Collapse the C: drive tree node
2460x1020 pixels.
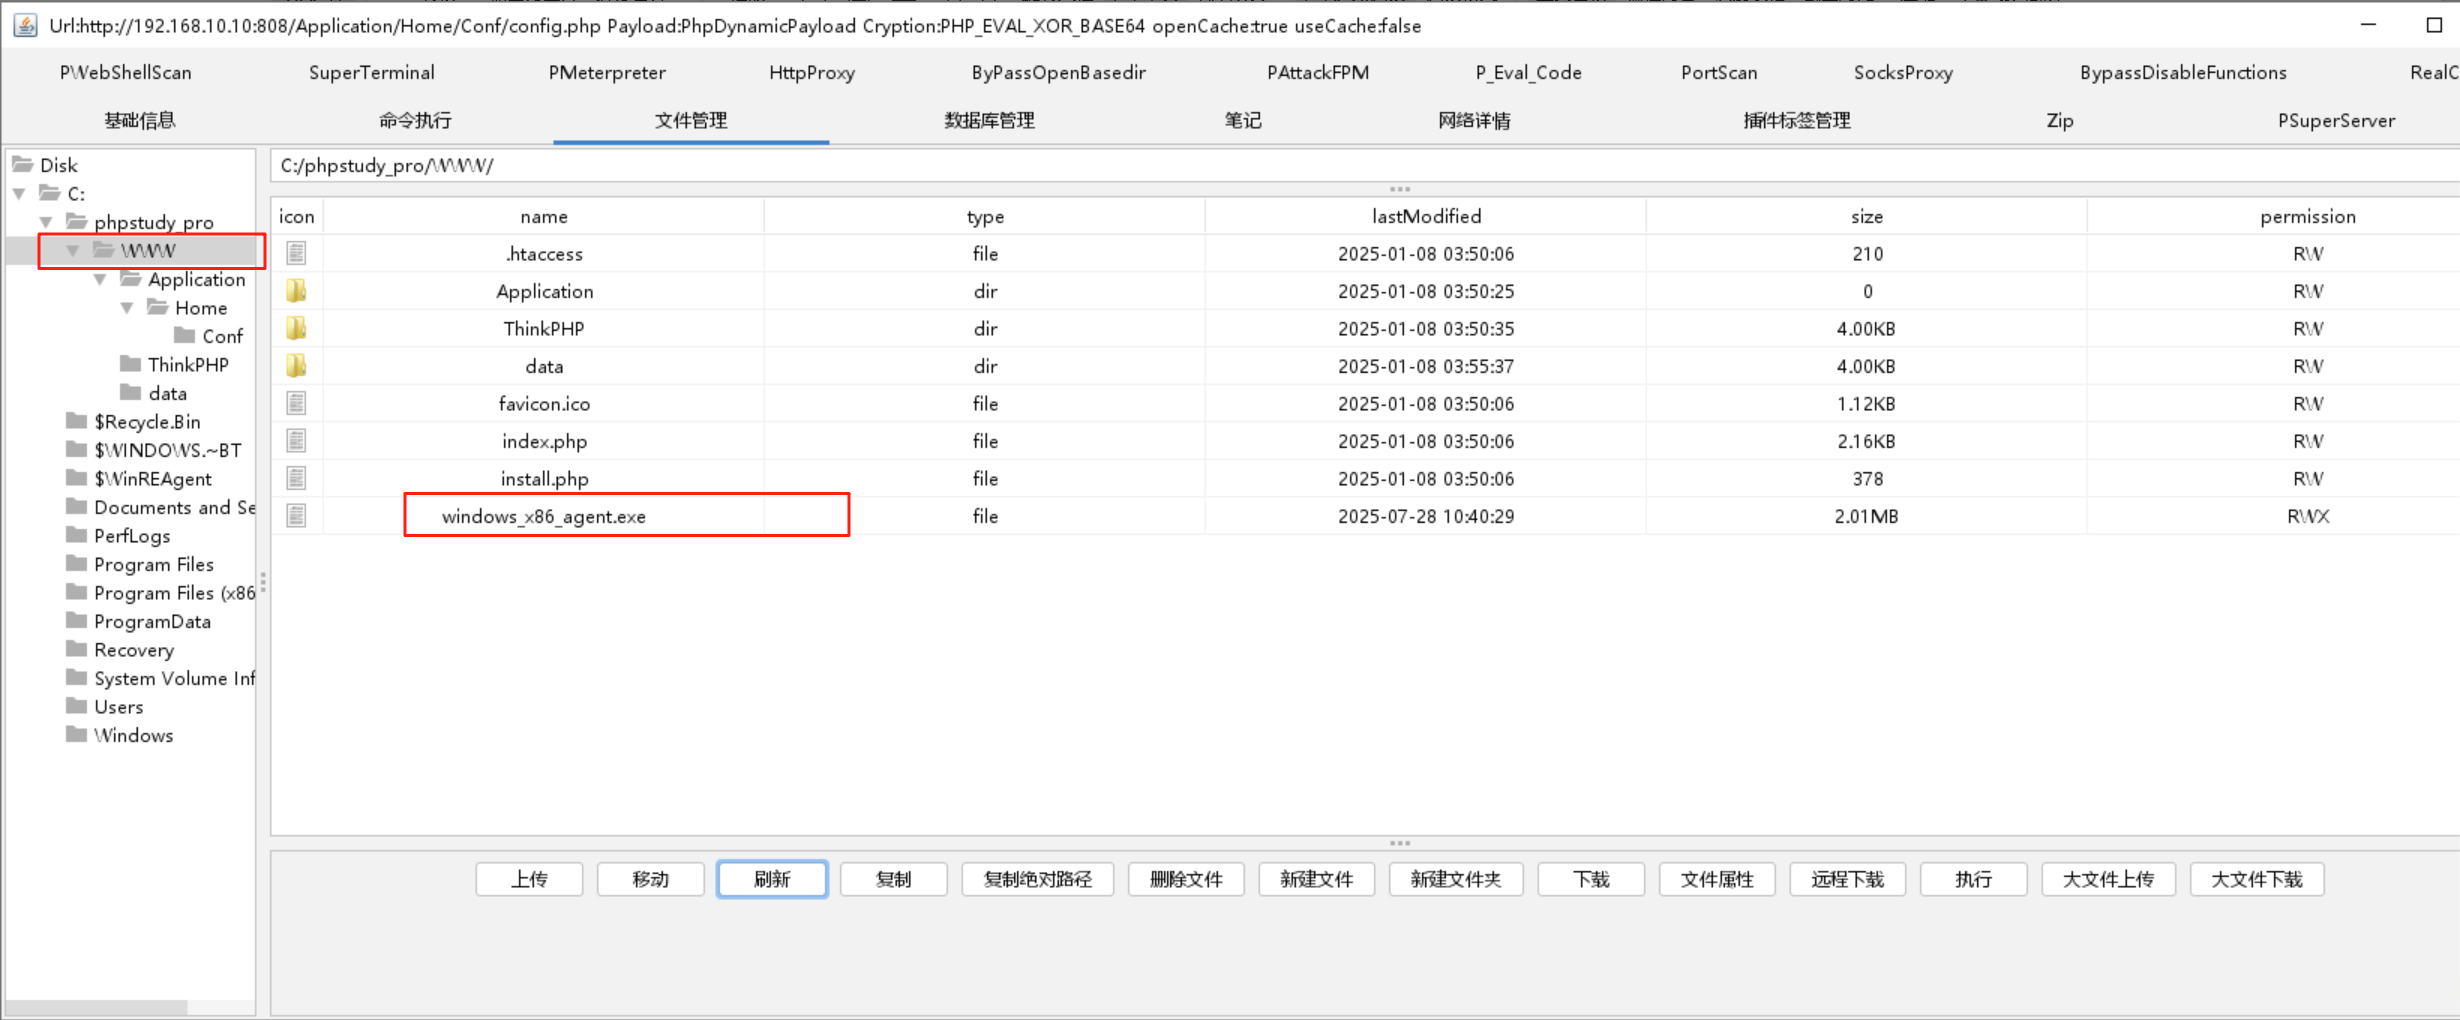(20, 193)
